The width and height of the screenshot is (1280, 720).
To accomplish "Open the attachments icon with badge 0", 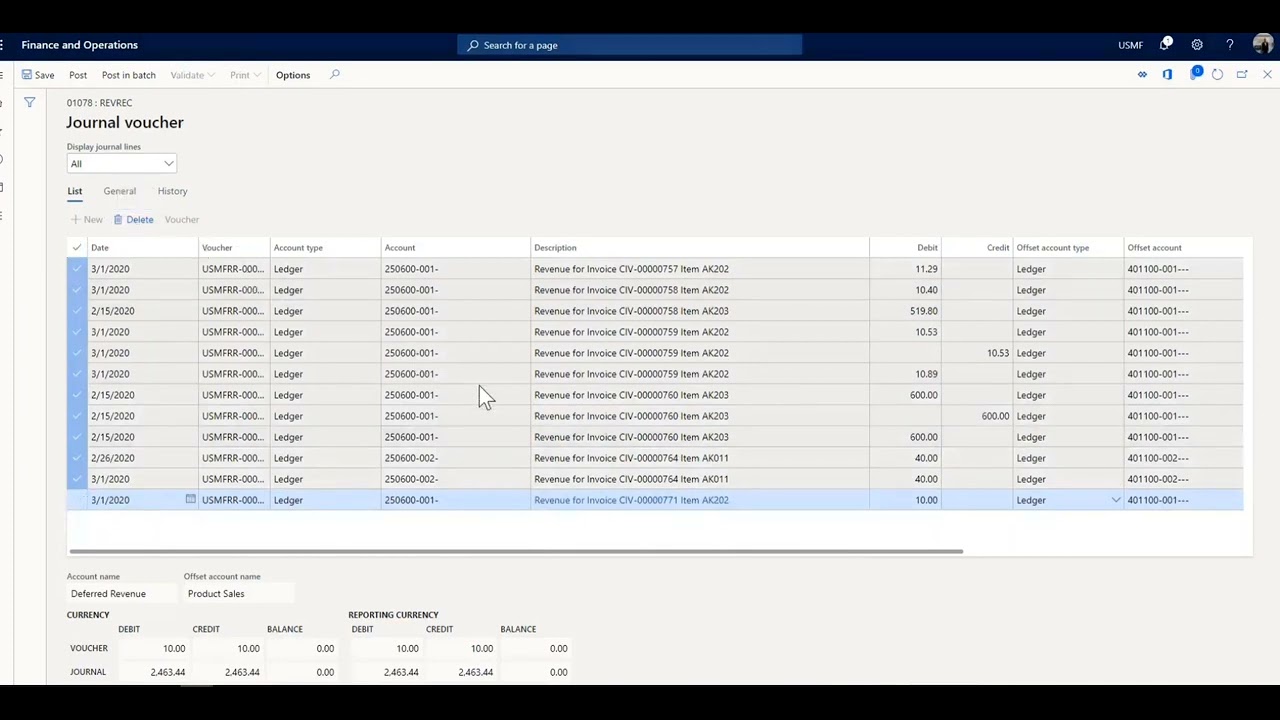I will coord(1195,74).
